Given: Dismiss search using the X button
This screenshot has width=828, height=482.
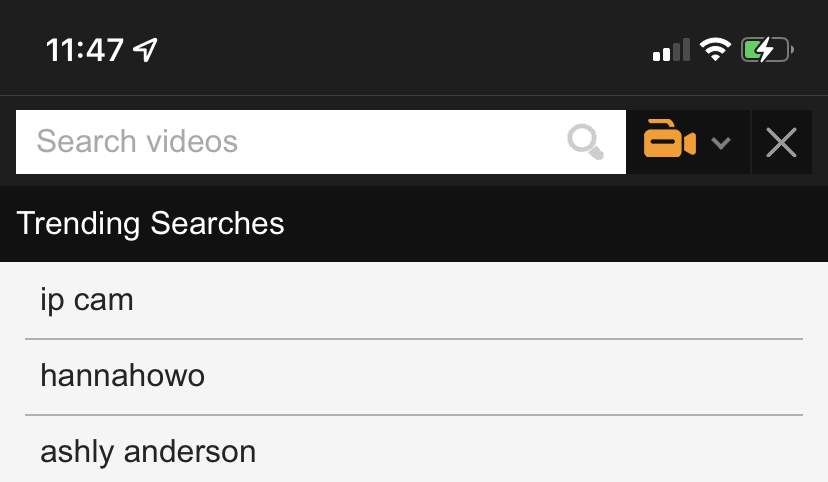Looking at the screenshot, I should click(781, 142).
